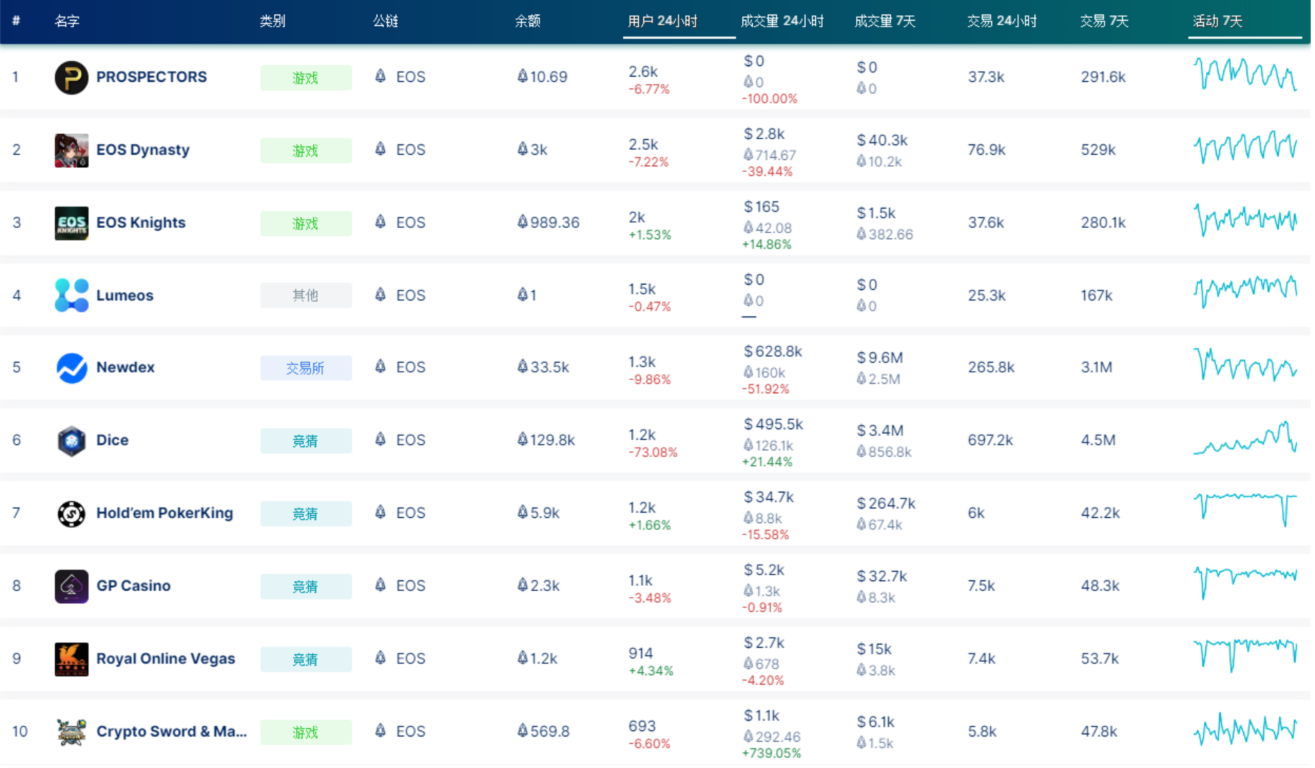
Task: Sort by the 公链 column header
Action: coord(385,21)
